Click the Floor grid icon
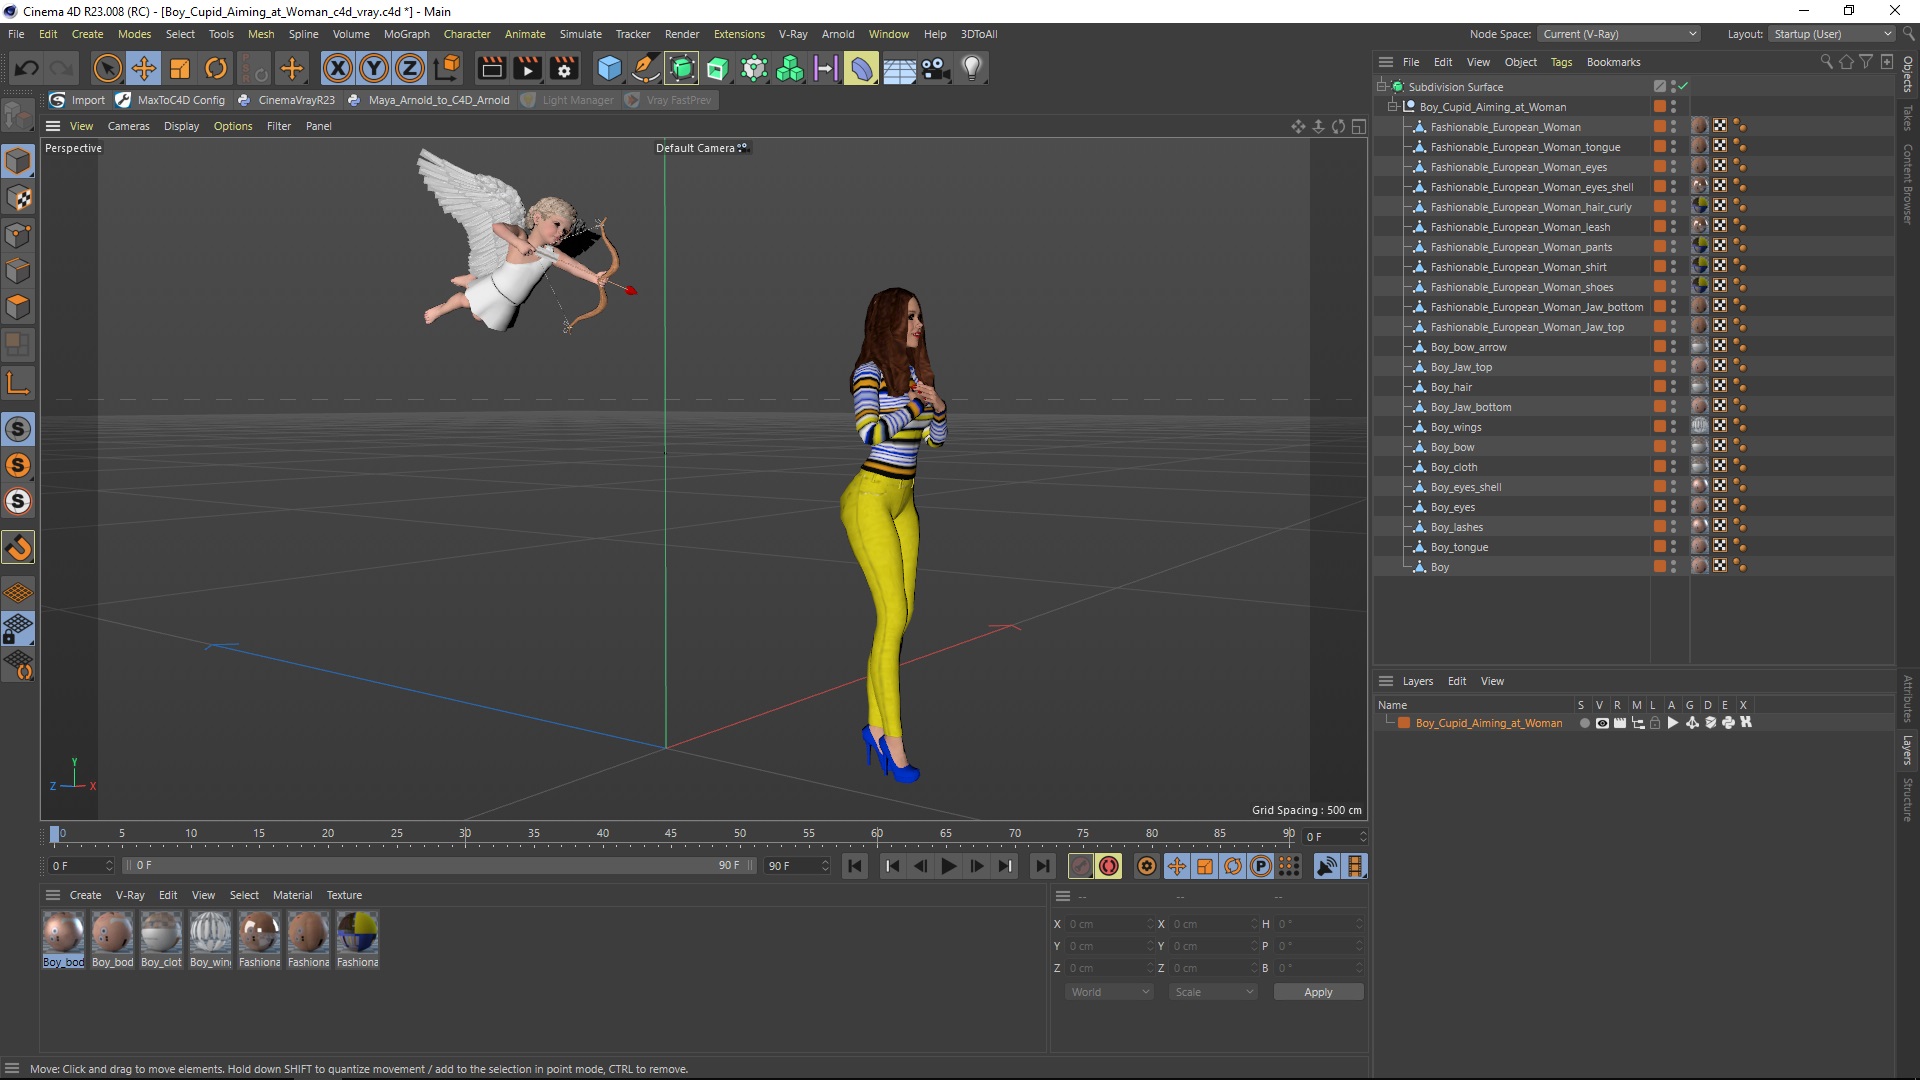Viewport: 1920px width, 1080px height. click(x=899, y=68)
